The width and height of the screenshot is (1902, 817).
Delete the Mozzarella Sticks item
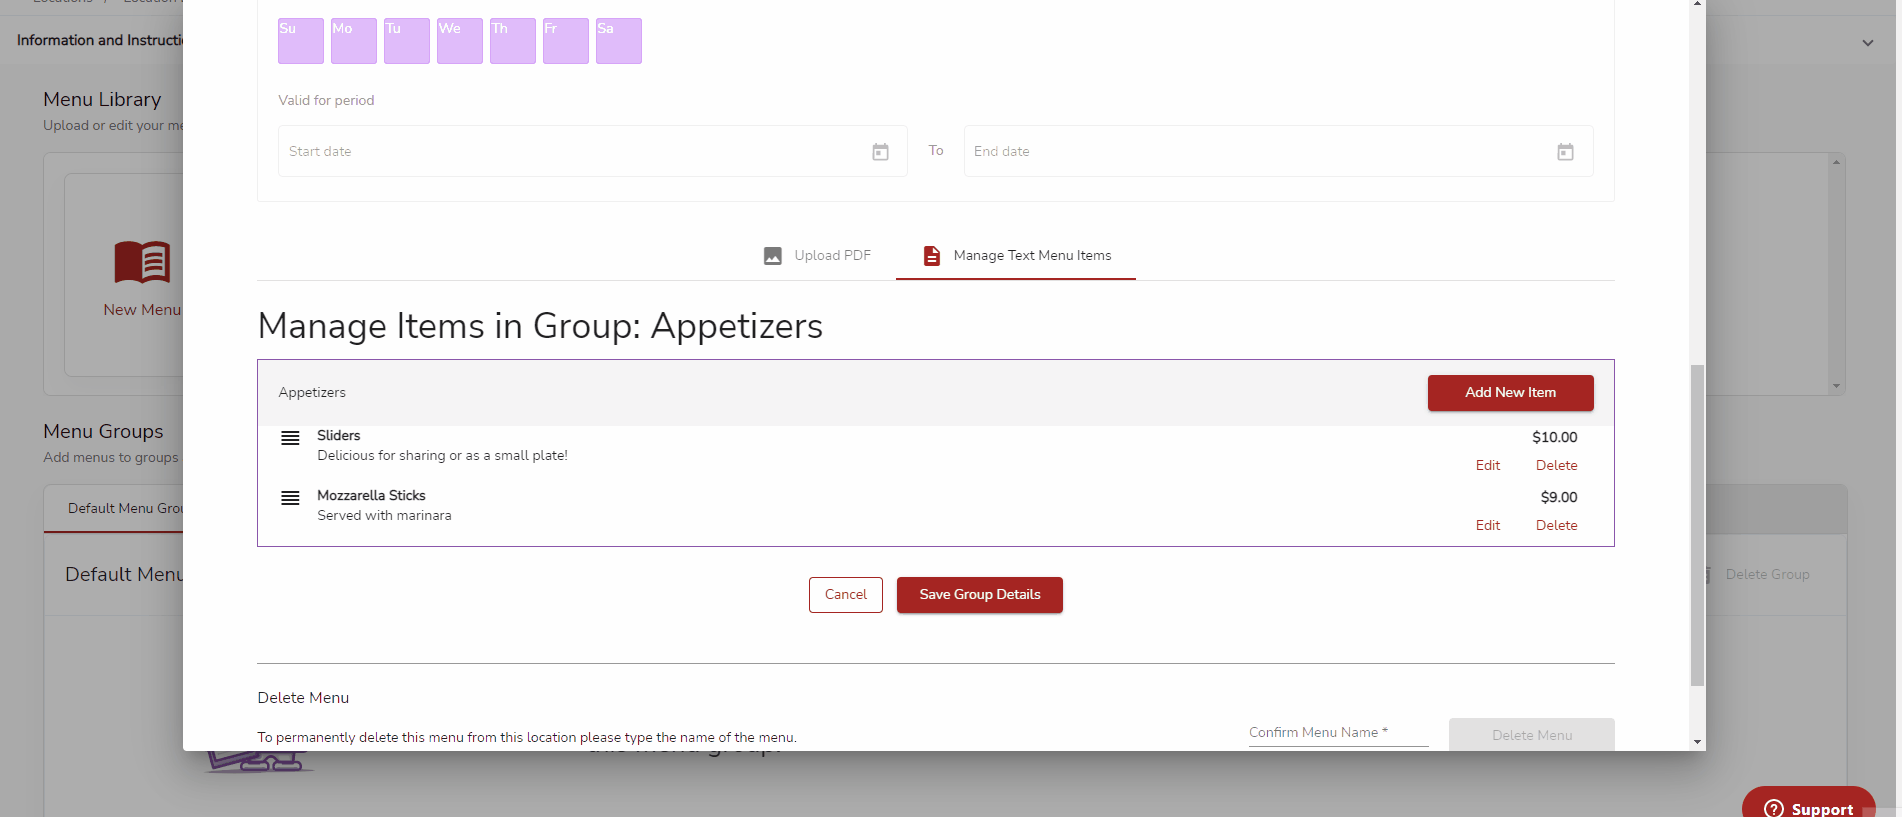tap(1556, 525)
